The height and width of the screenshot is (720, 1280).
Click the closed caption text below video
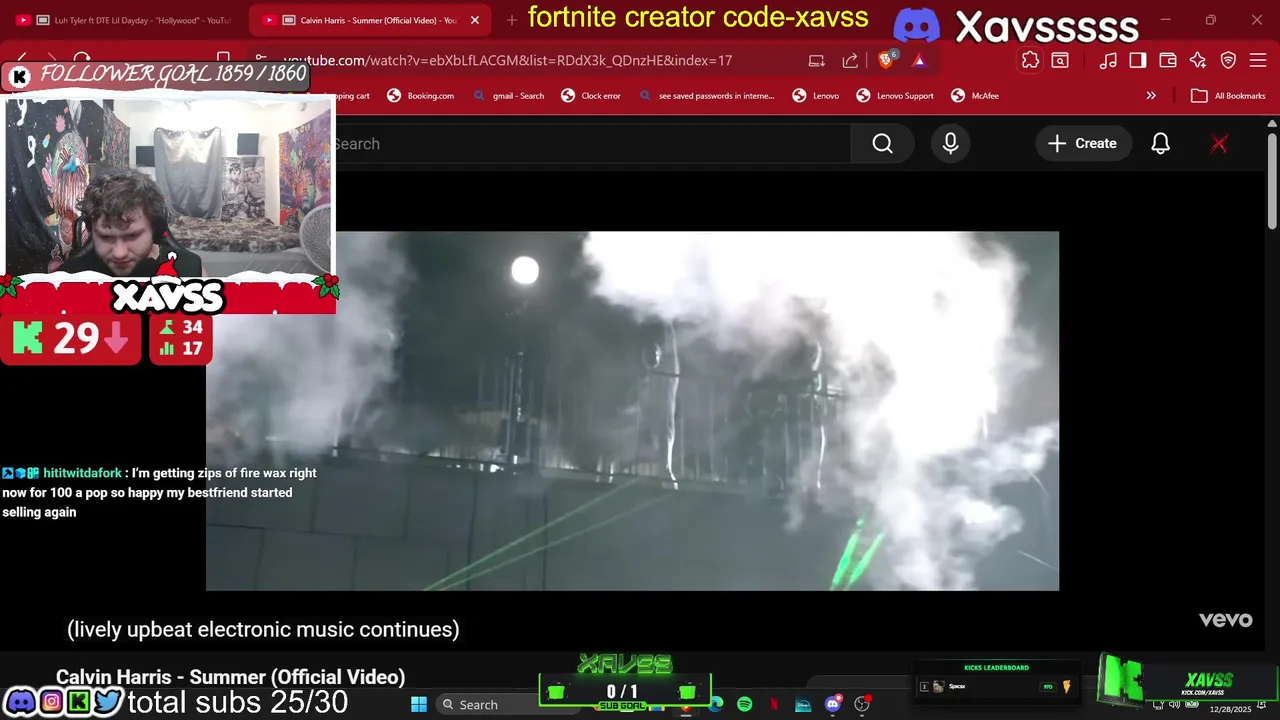263,629
